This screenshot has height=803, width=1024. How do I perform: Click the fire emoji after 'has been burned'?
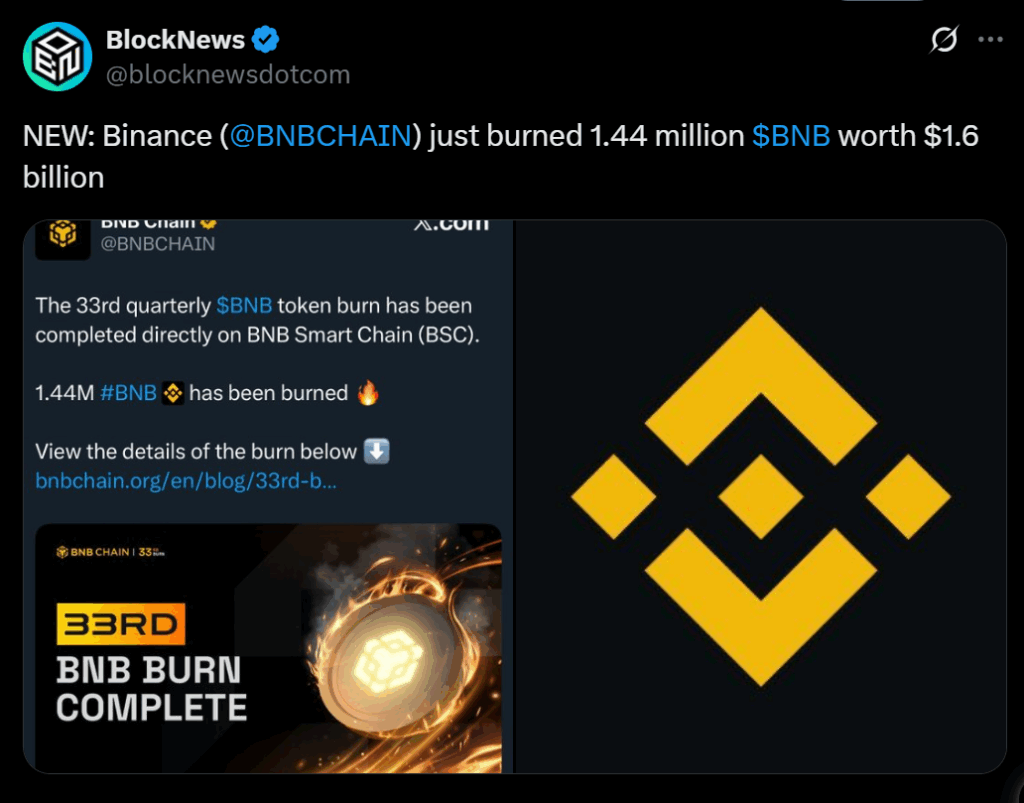[x=368, y=393]
